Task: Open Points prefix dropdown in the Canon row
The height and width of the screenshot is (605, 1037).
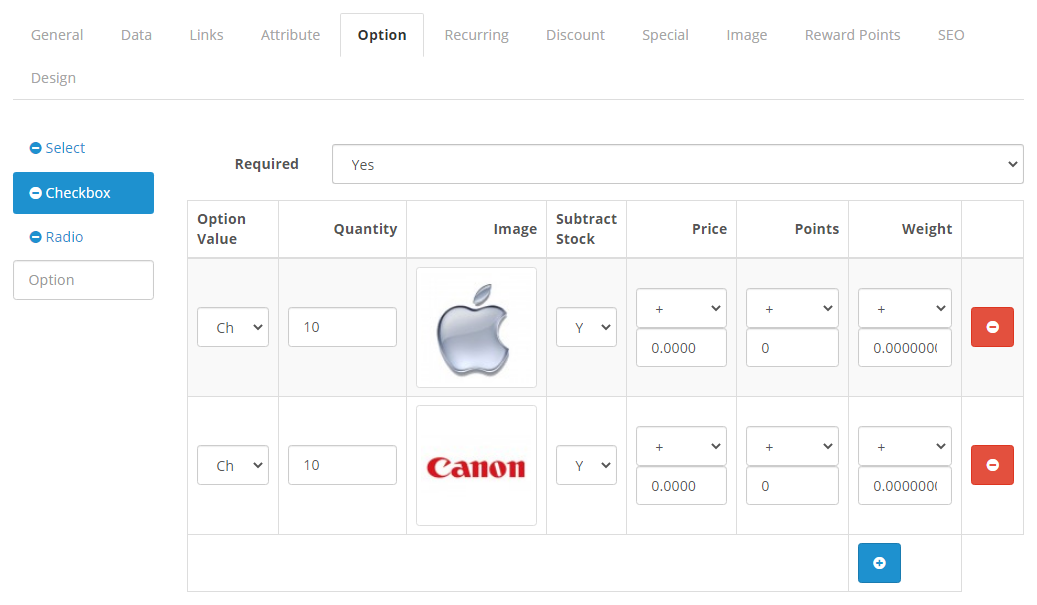Action: tap(792, 446)
